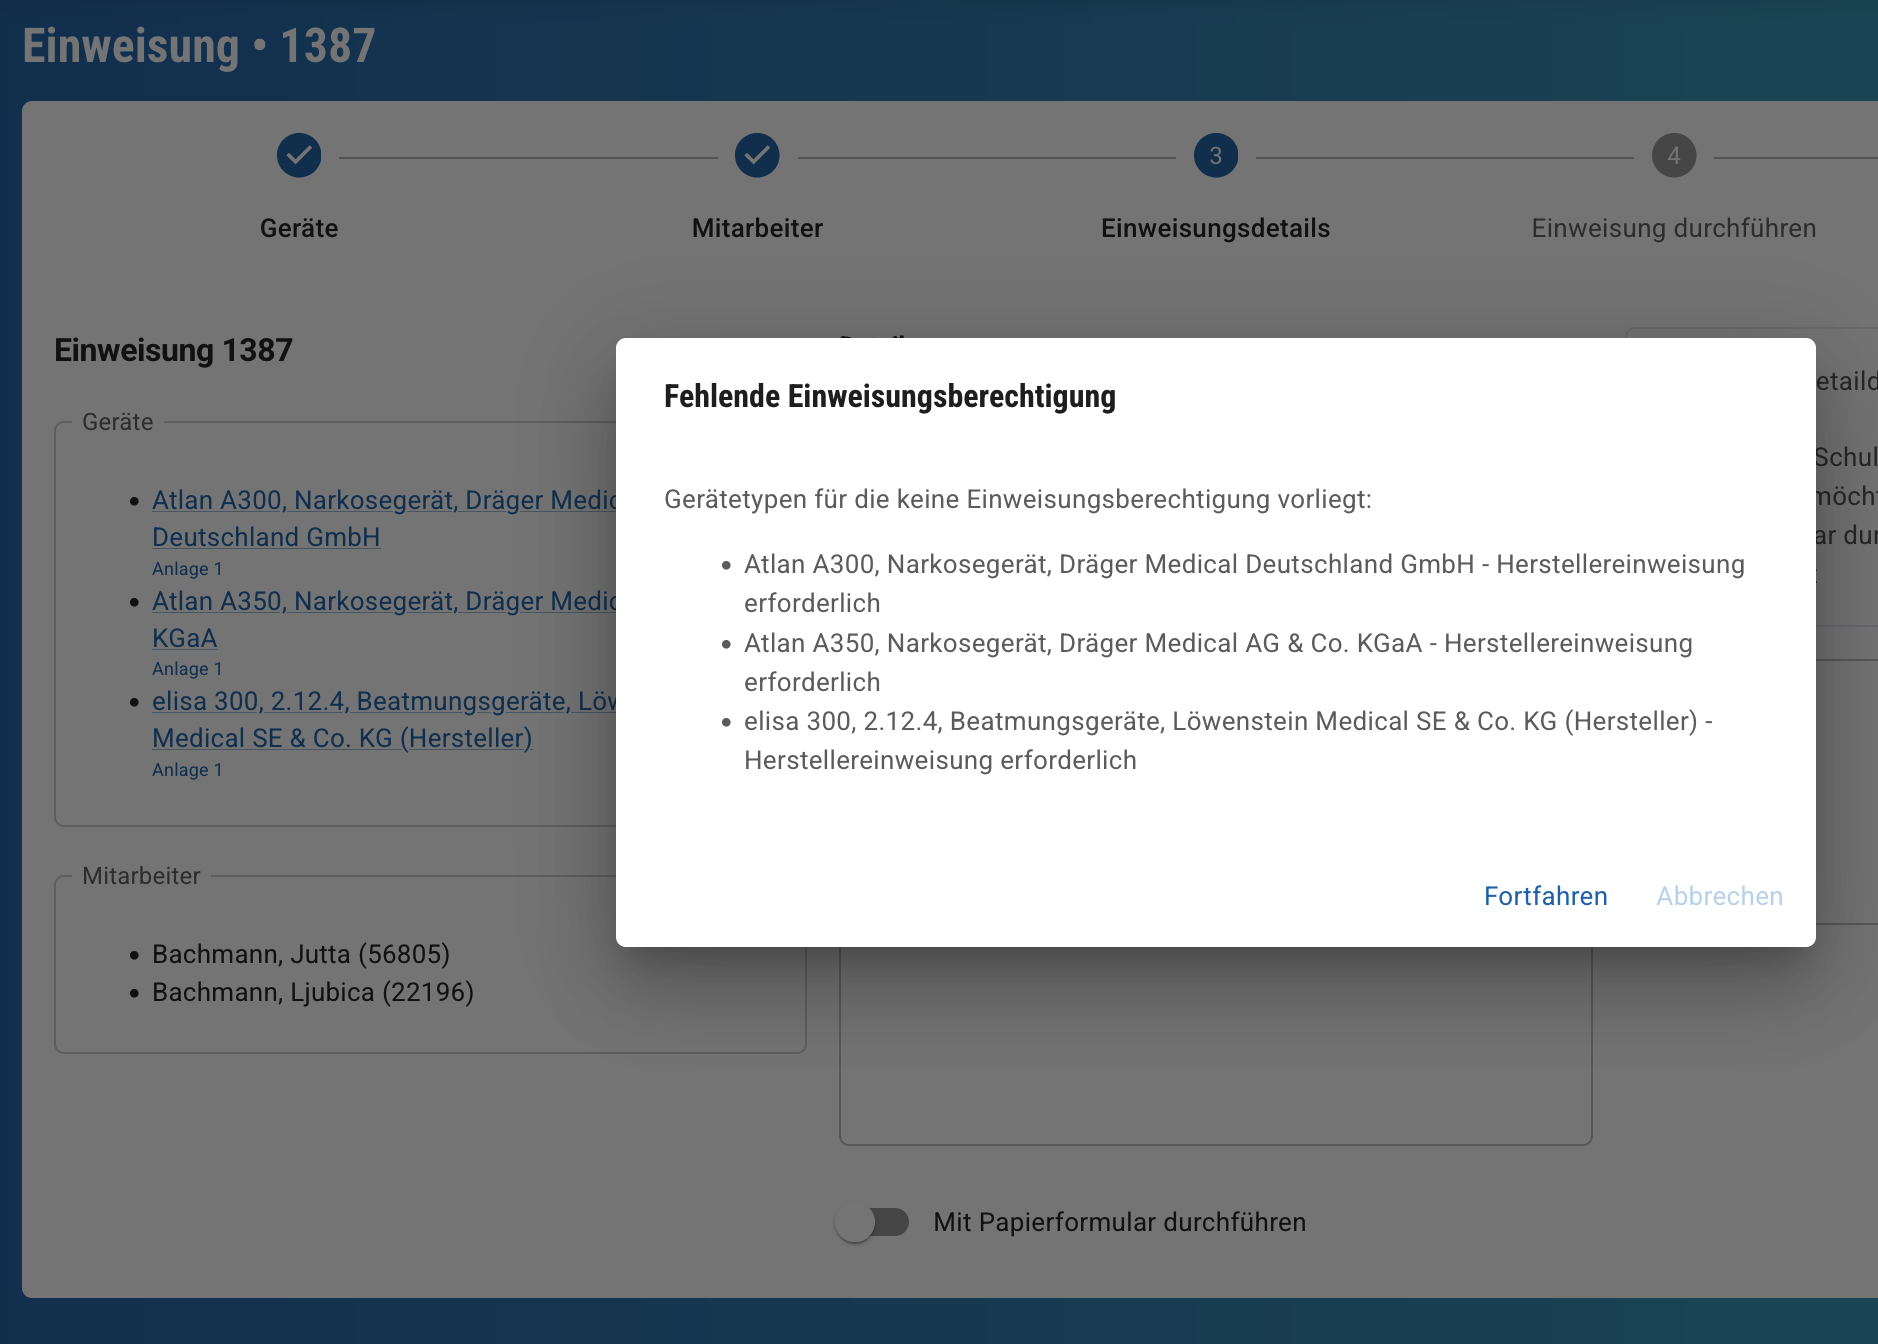Go to the Einweisungsdetails step label

pos(1215,228)
